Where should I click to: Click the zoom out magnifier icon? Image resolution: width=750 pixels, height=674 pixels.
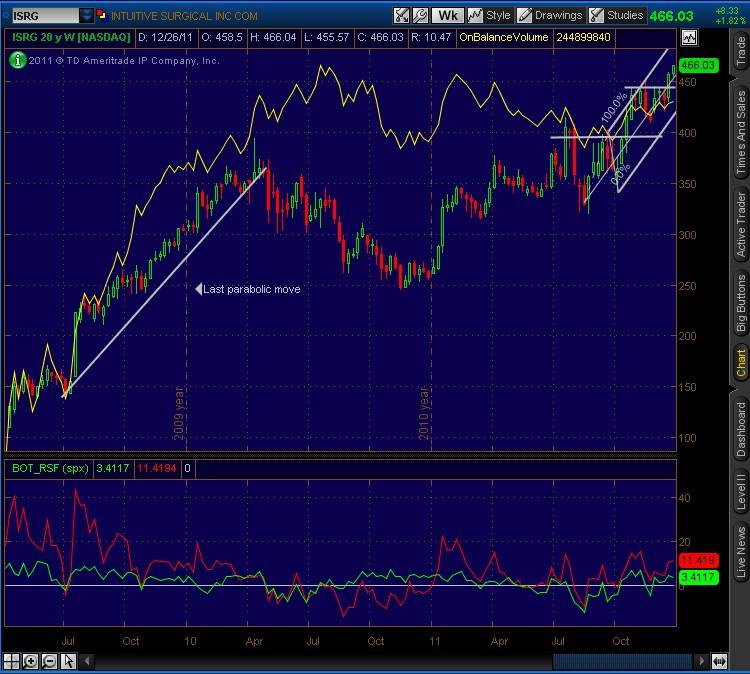click(49, 661)
